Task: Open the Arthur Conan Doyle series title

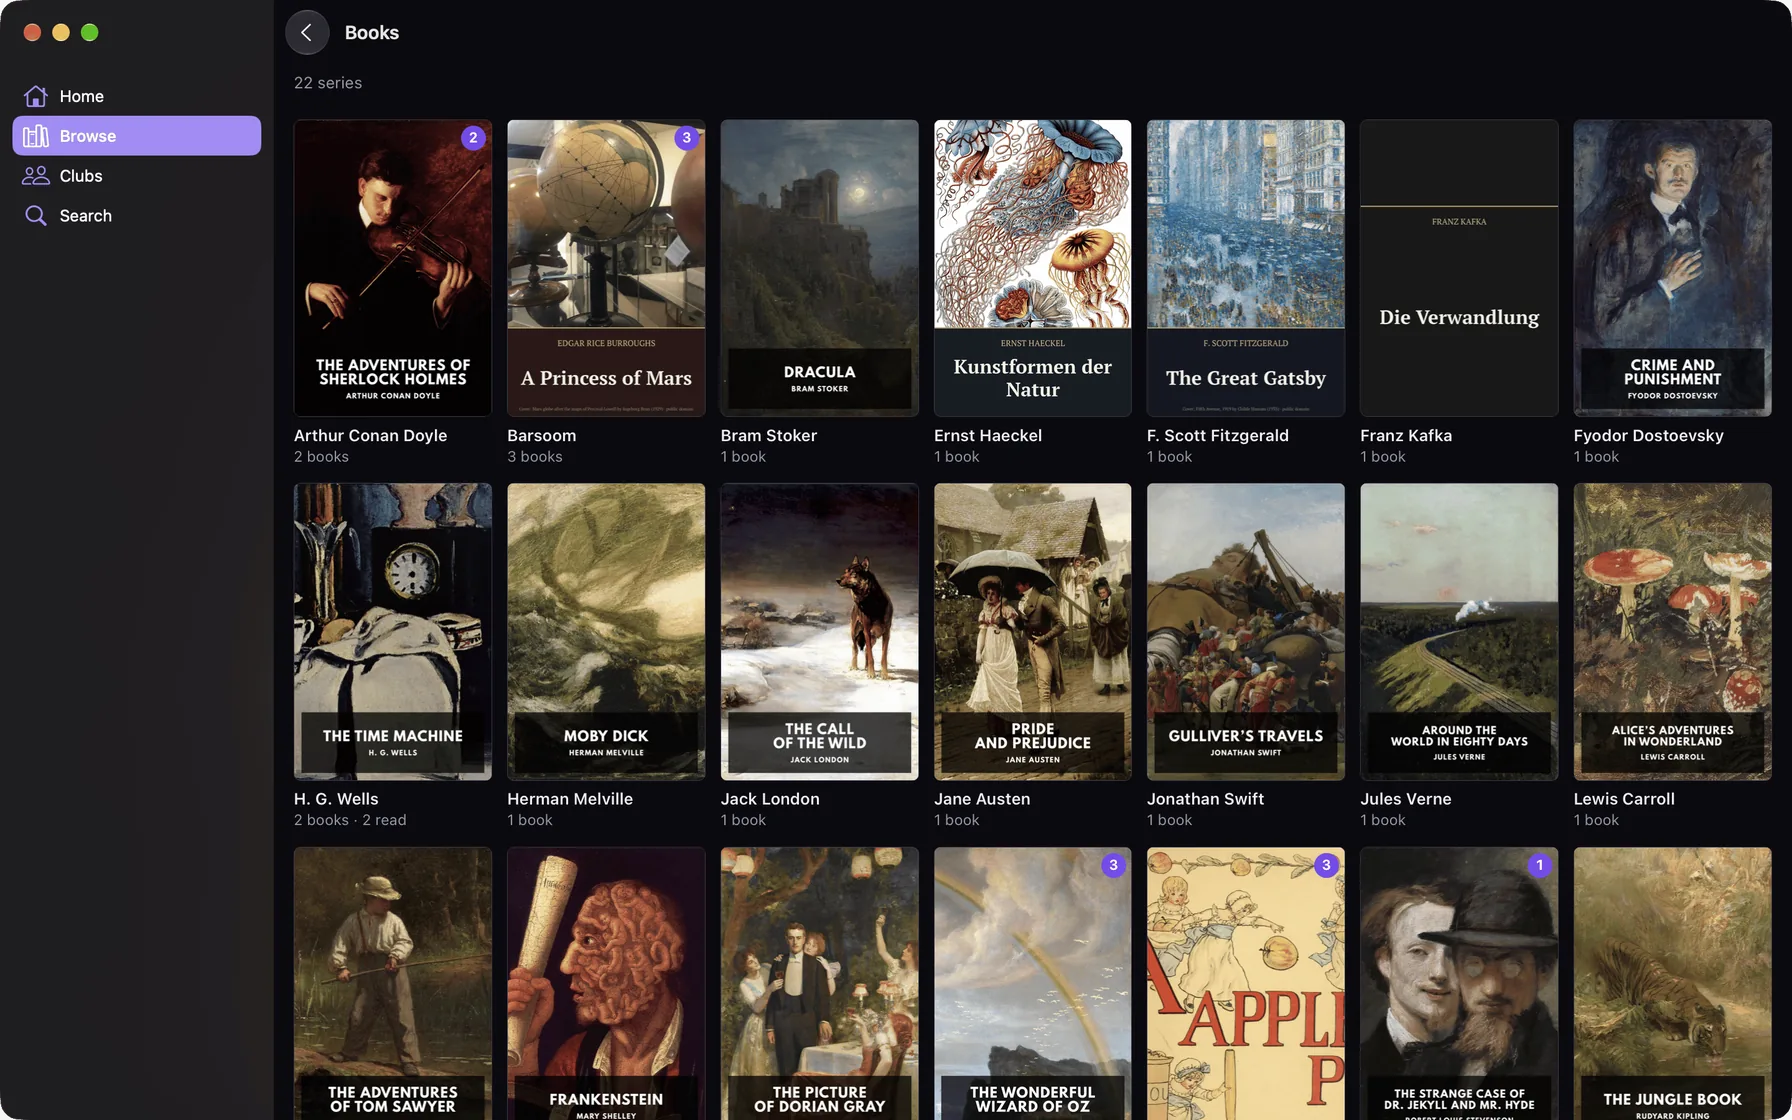Action: pos(370,436)
